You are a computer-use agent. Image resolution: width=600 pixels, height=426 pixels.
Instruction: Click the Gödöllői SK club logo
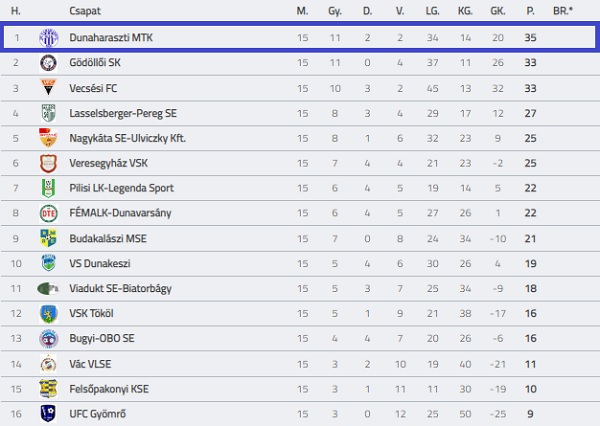48,63
